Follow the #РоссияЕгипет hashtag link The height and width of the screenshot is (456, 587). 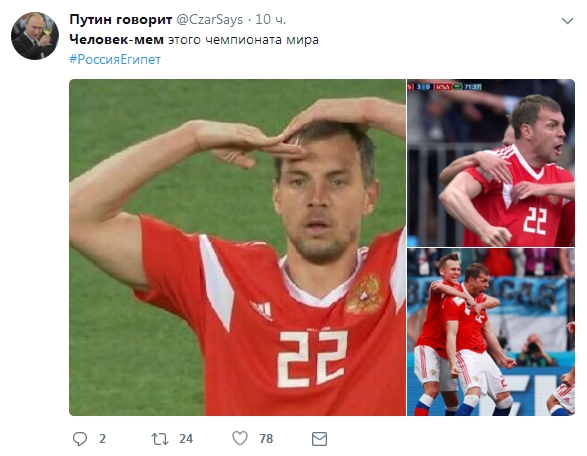pos(115,60)
